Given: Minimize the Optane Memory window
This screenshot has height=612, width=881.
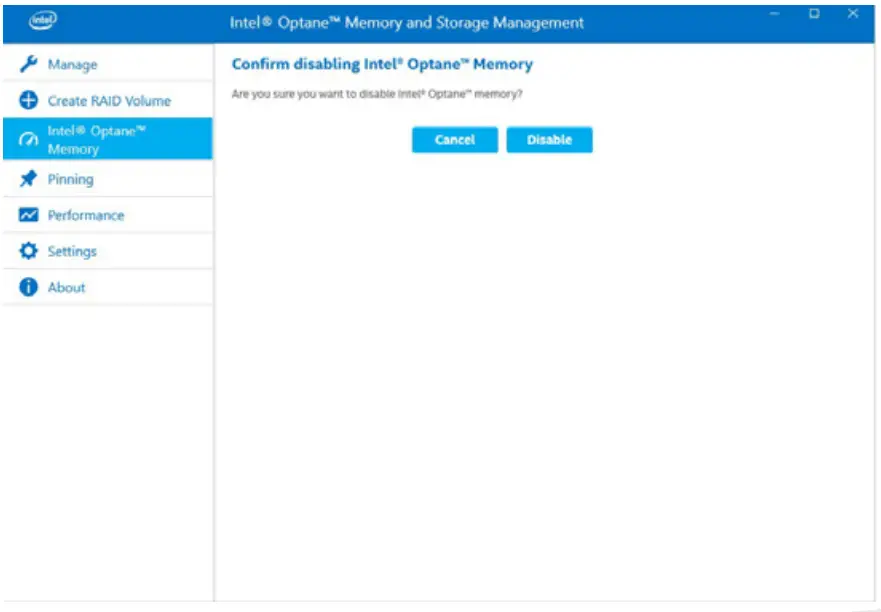Looking at the screenshot, I should (x=775, y=13).
